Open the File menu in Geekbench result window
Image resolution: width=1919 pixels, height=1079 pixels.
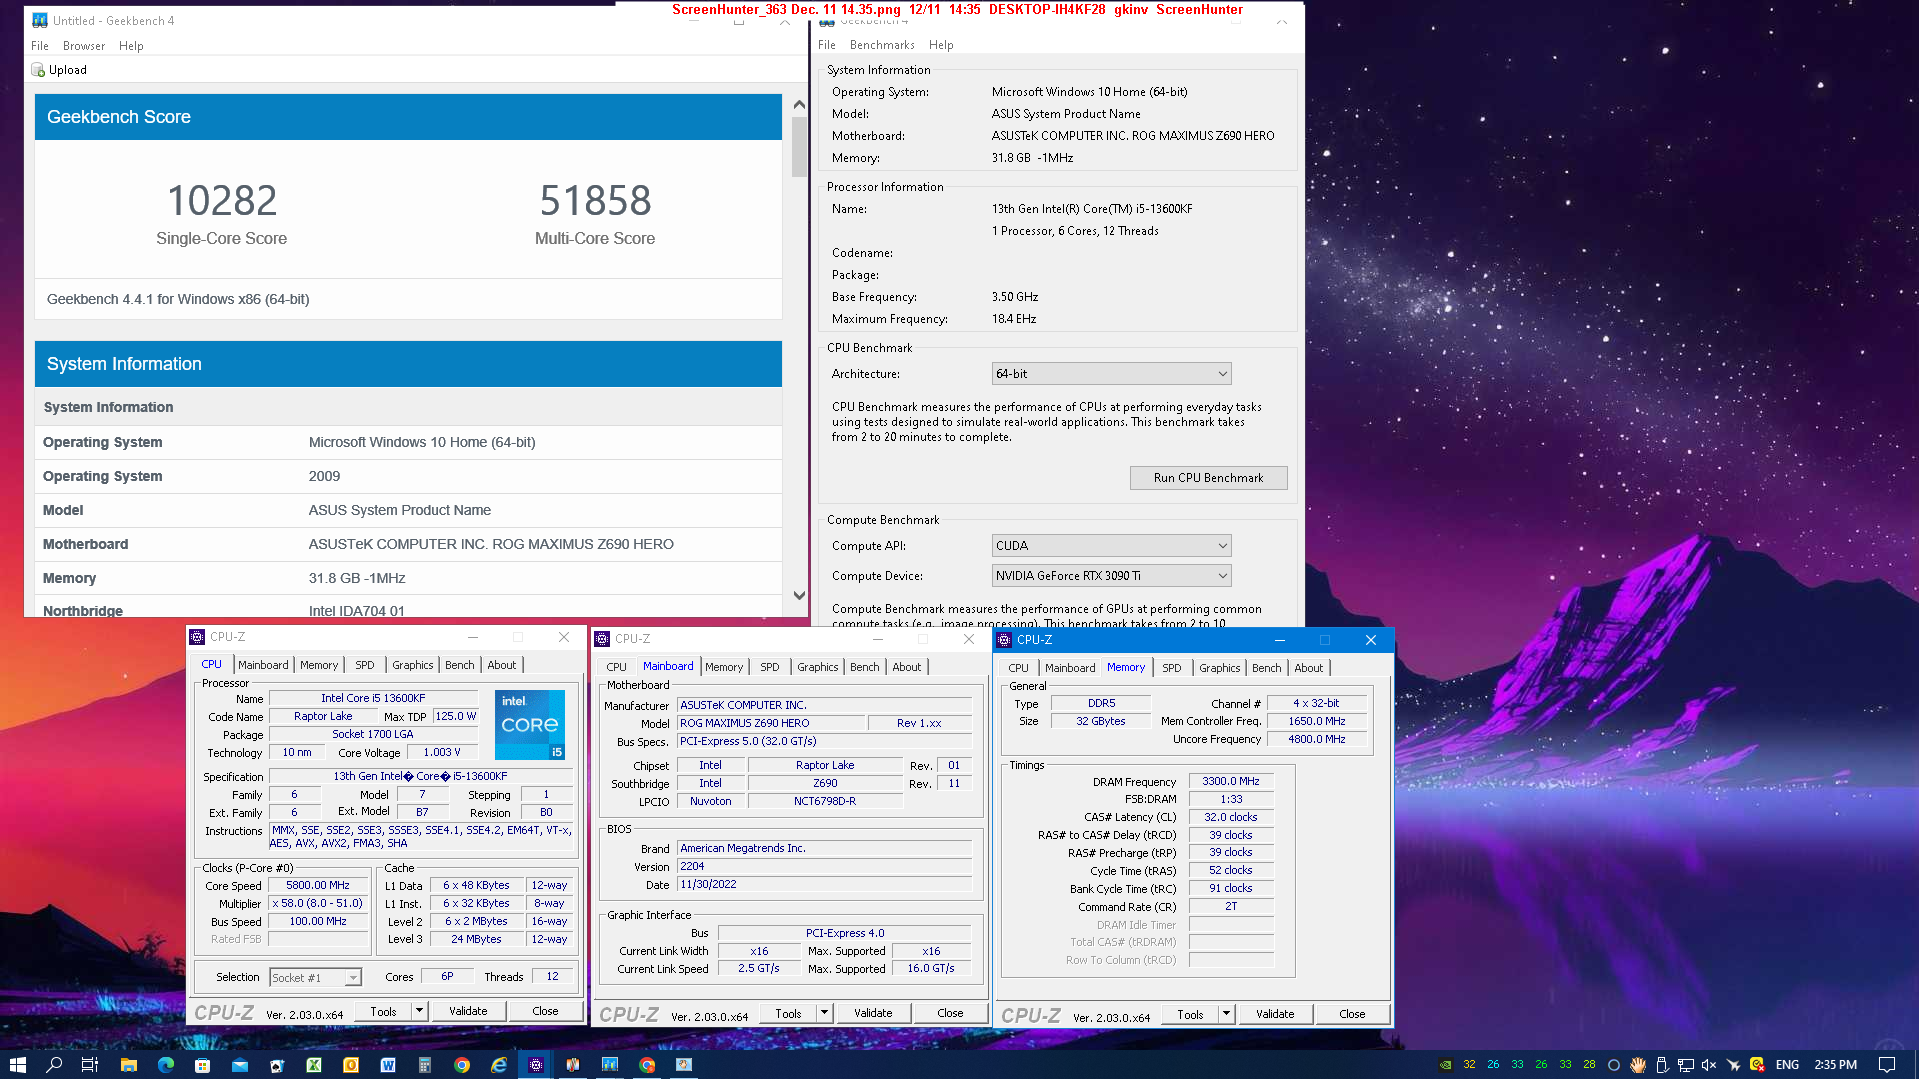click(40, 46)
